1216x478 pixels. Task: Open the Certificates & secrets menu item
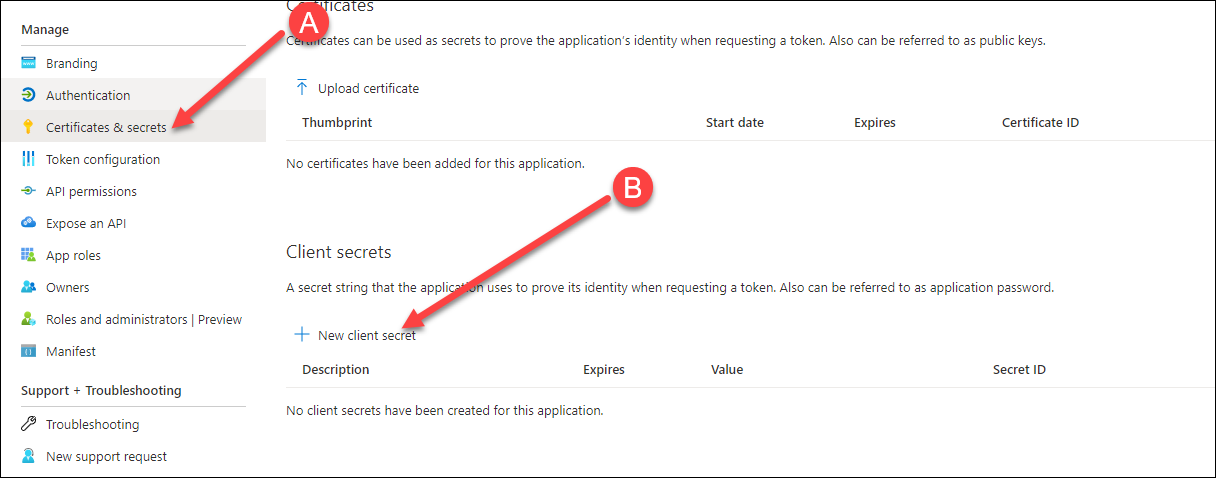pyautogui.click(x=106, y=127)
